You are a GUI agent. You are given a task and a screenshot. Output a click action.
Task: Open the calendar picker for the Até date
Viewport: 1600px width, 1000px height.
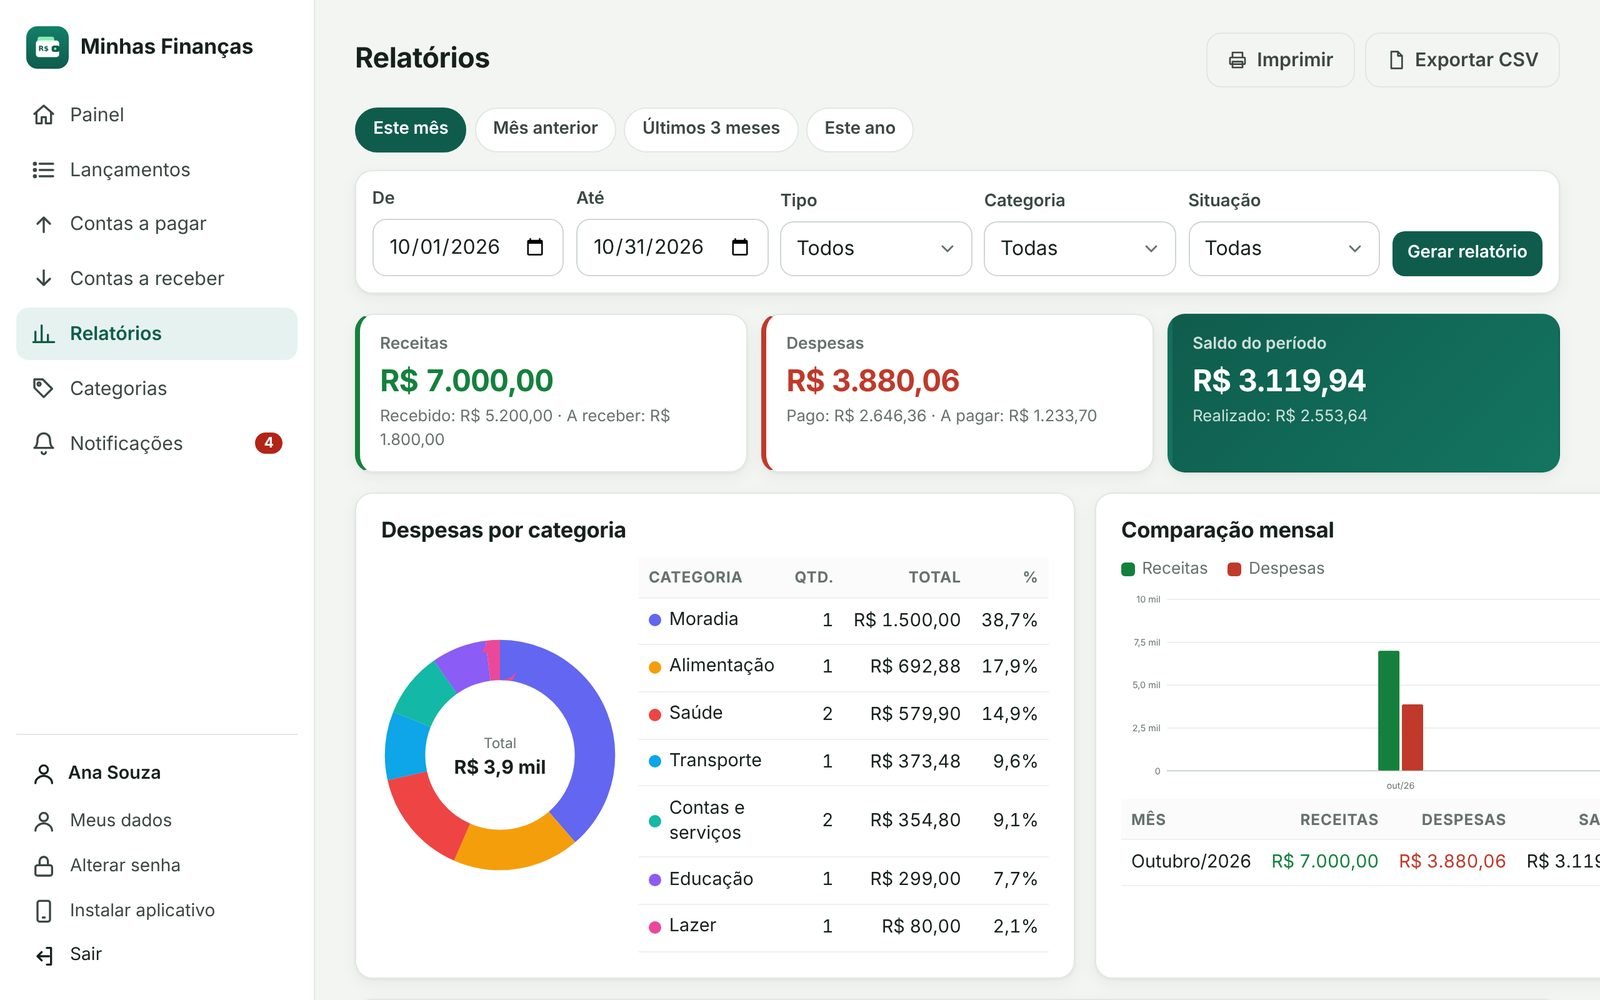[x=740, y=247]
